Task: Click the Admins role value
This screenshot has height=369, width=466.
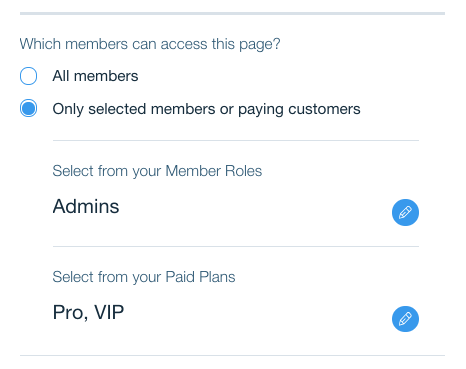Action: [x=86, y=206]
